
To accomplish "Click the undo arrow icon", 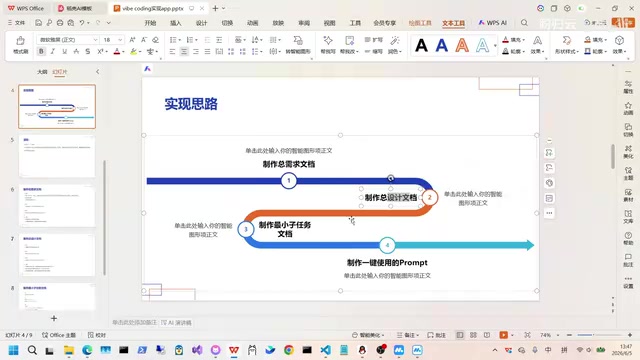I will pyautogui.click(x=82, y=23).
